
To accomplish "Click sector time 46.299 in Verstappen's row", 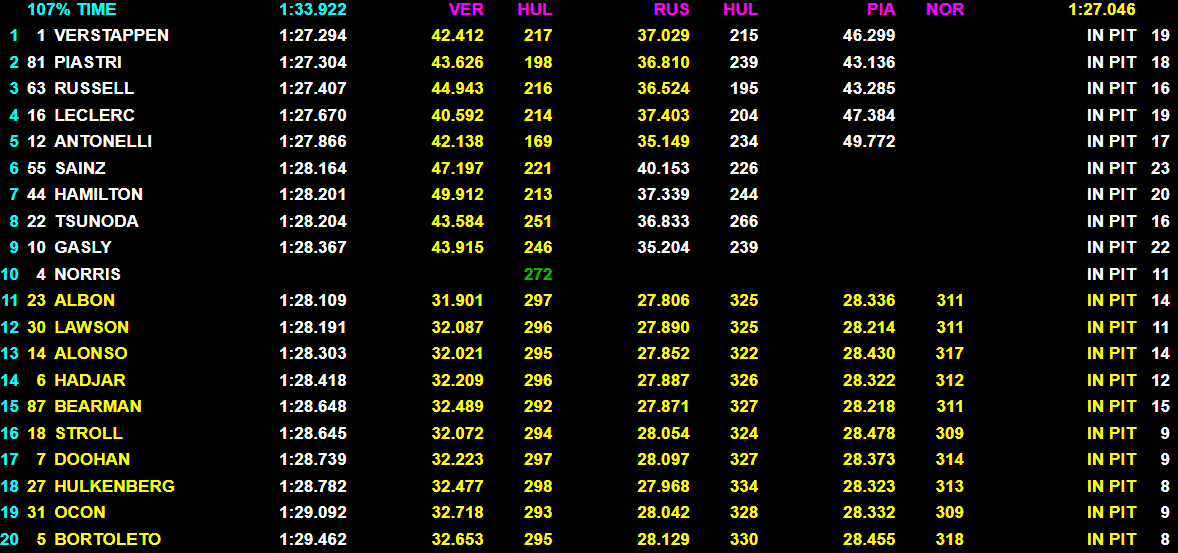I will coord(869,35).
